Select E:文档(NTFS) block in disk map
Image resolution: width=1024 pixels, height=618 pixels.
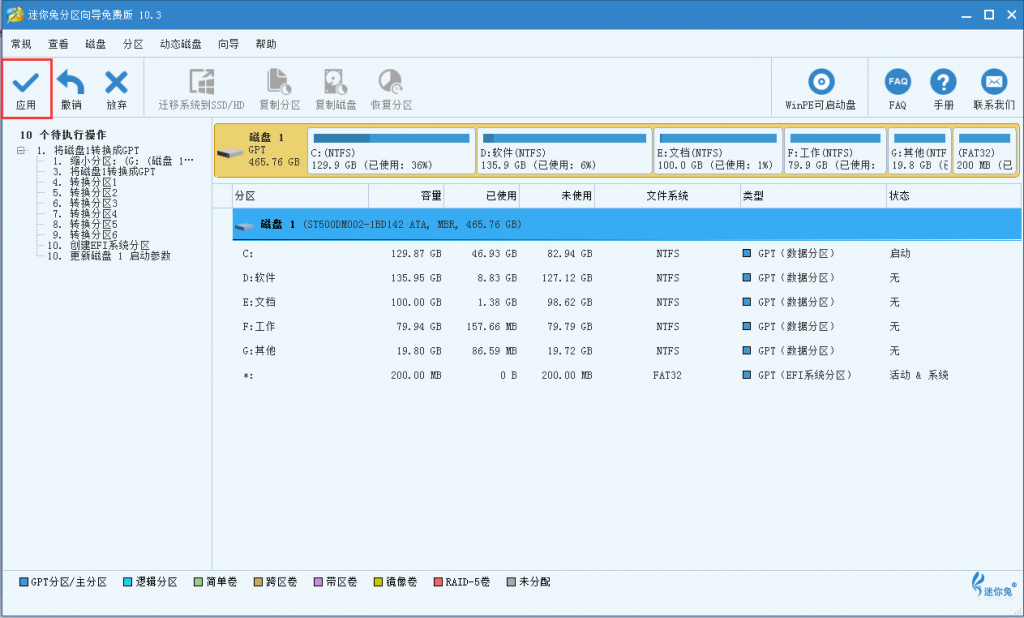pyautogui.click(x=718, y=152)
